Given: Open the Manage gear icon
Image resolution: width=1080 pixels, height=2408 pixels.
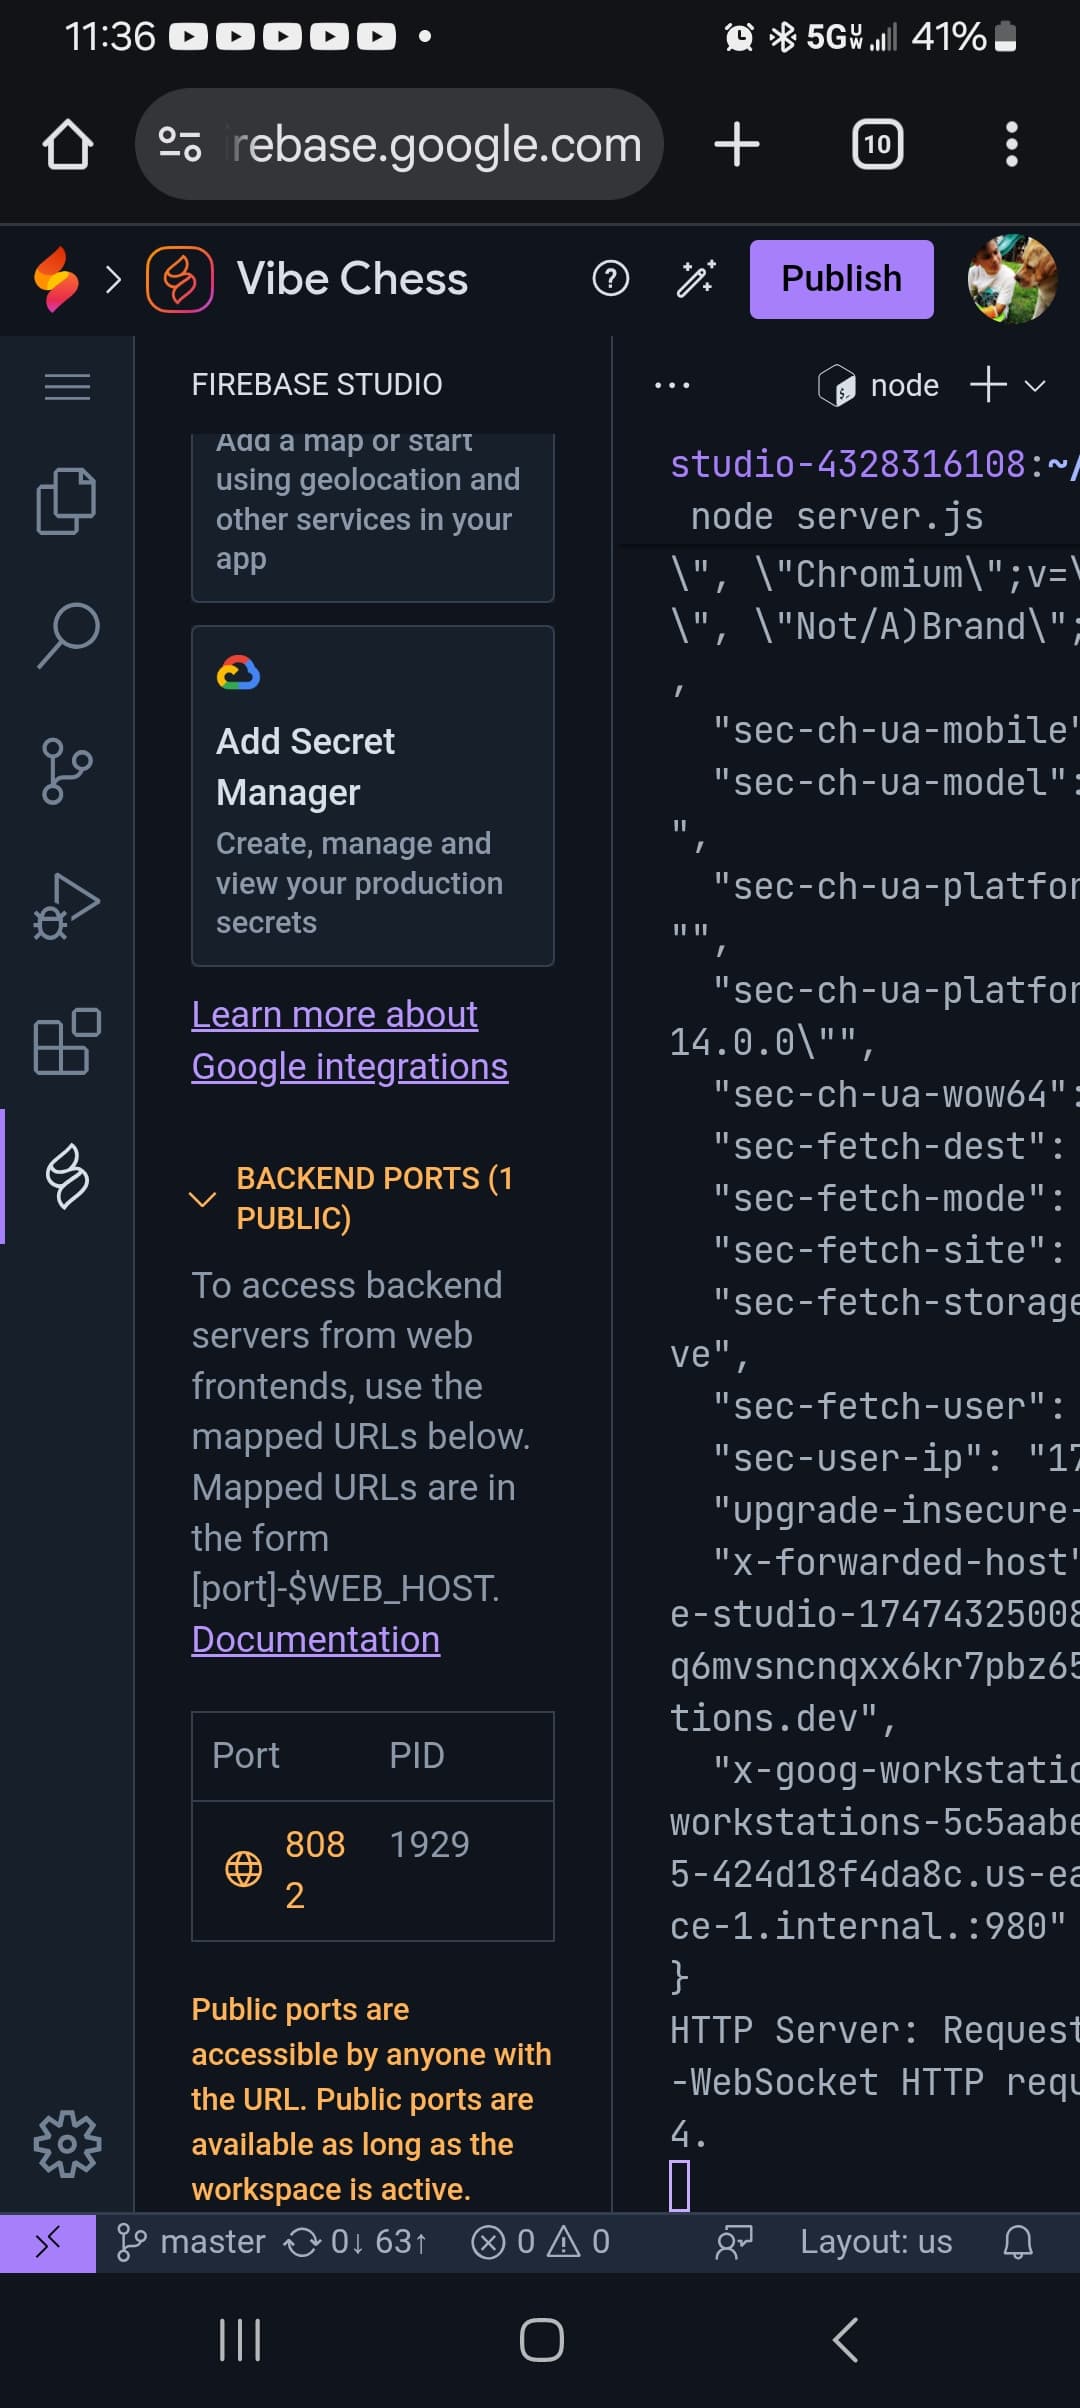Looking at the screenshot, I should [x=67, y=2144].
